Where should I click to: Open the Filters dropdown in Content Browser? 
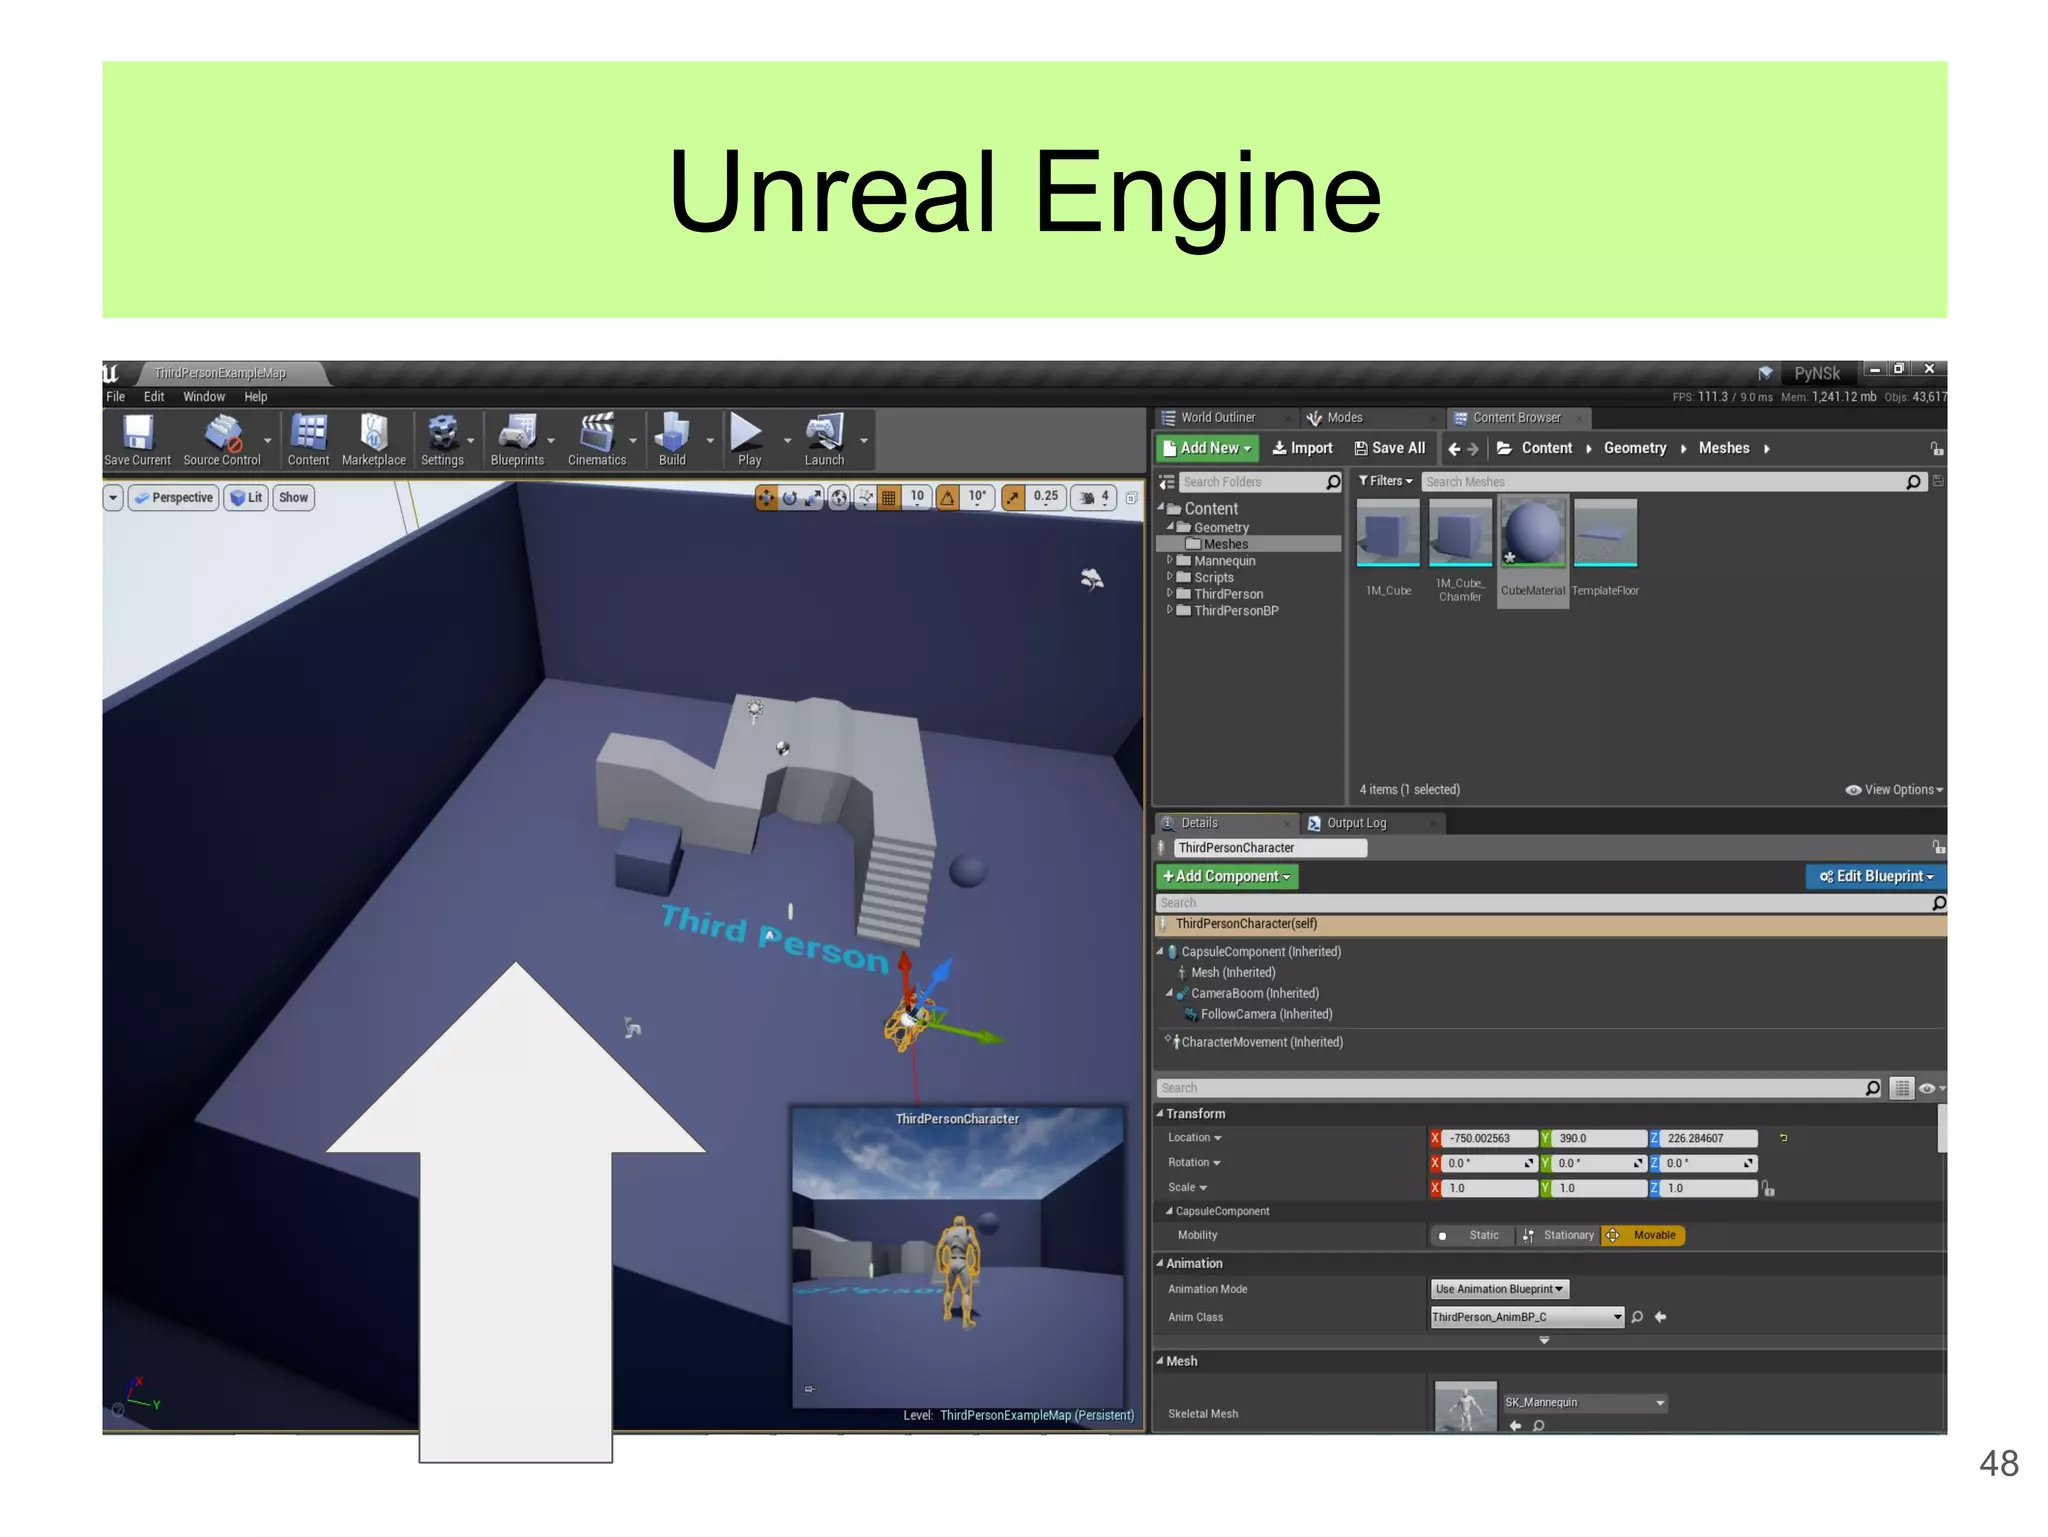pyautogui.click(x=1385, y=482)
